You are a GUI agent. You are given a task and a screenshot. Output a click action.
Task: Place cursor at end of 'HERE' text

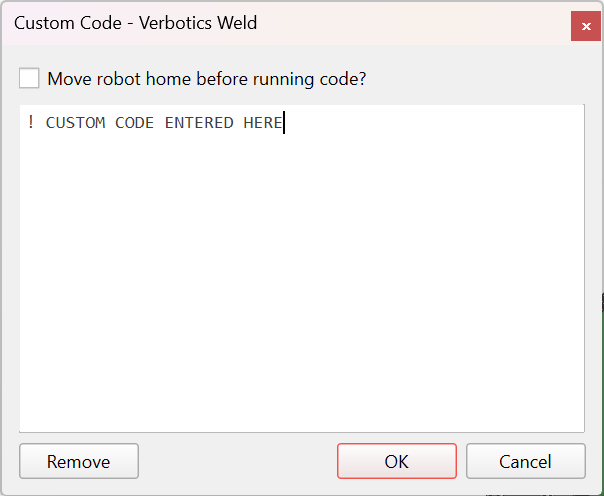pyautogui.click(x=284, y=123)
